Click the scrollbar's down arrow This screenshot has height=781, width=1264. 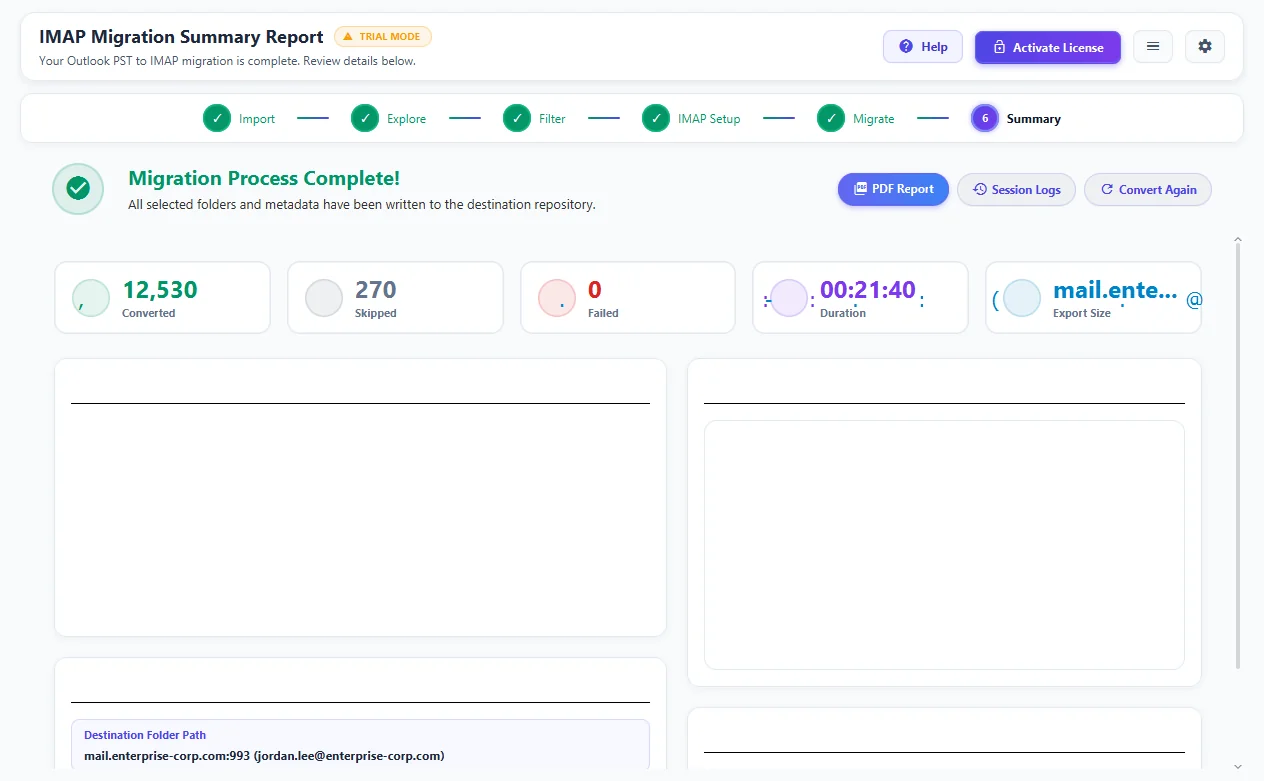(1238, 767)
